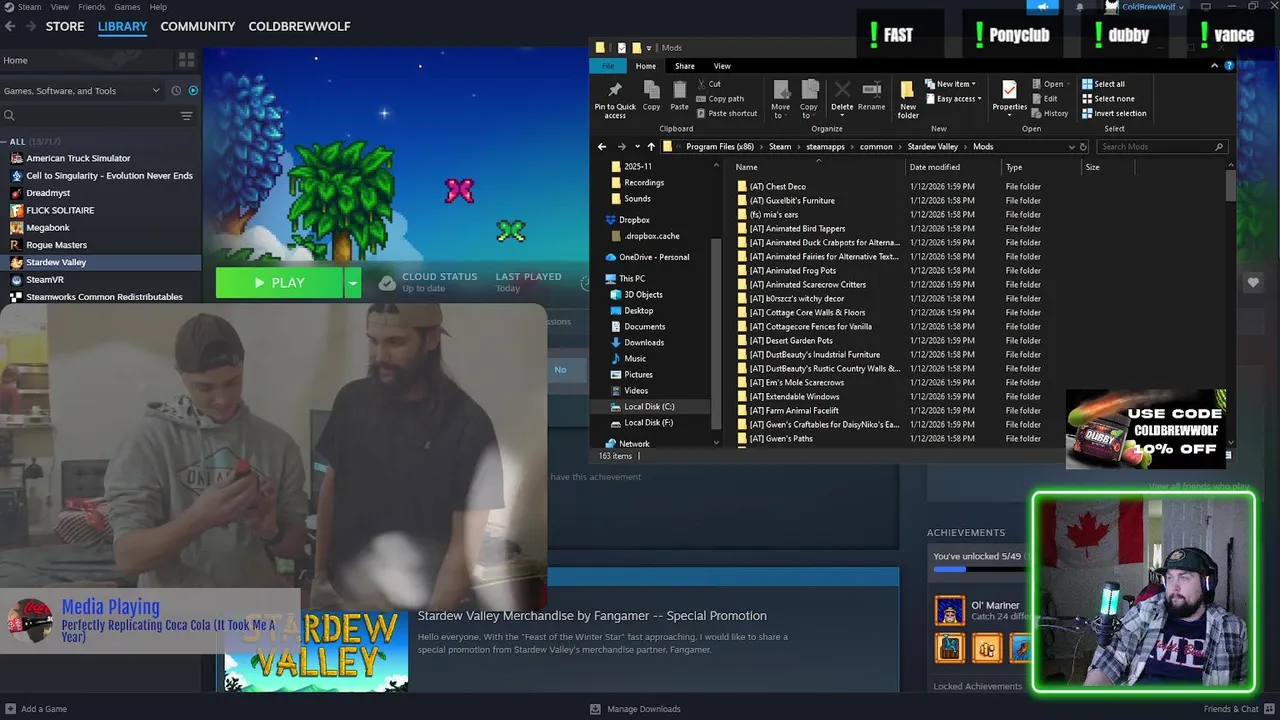Image resolution: width=1280 pixels, height=720 pixels.
Task: Open Games, Software, and Tools dropdown
Action: tap(82, 91)
